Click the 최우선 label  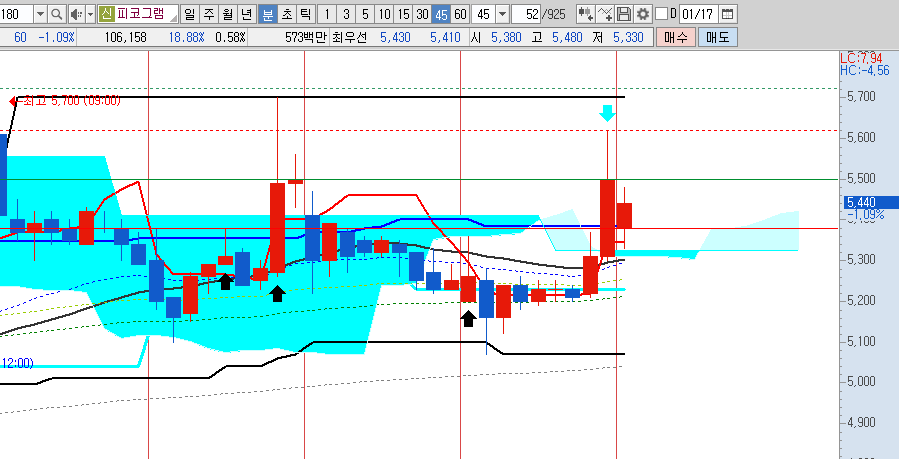coord(351,38)
